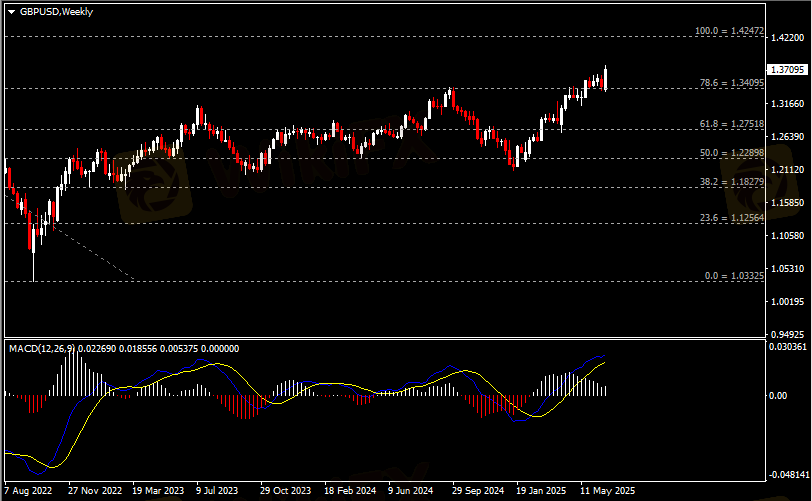Viewport: 812px width, 501px height.
Task: Click price axis value 0.94925
Action: [788, 334]
